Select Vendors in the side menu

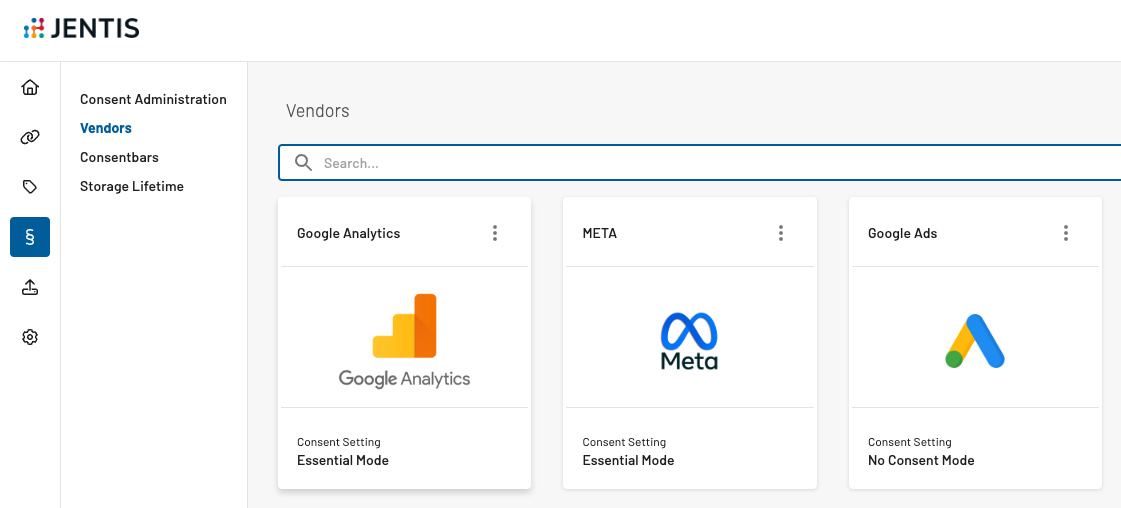(x=106, y=129)
